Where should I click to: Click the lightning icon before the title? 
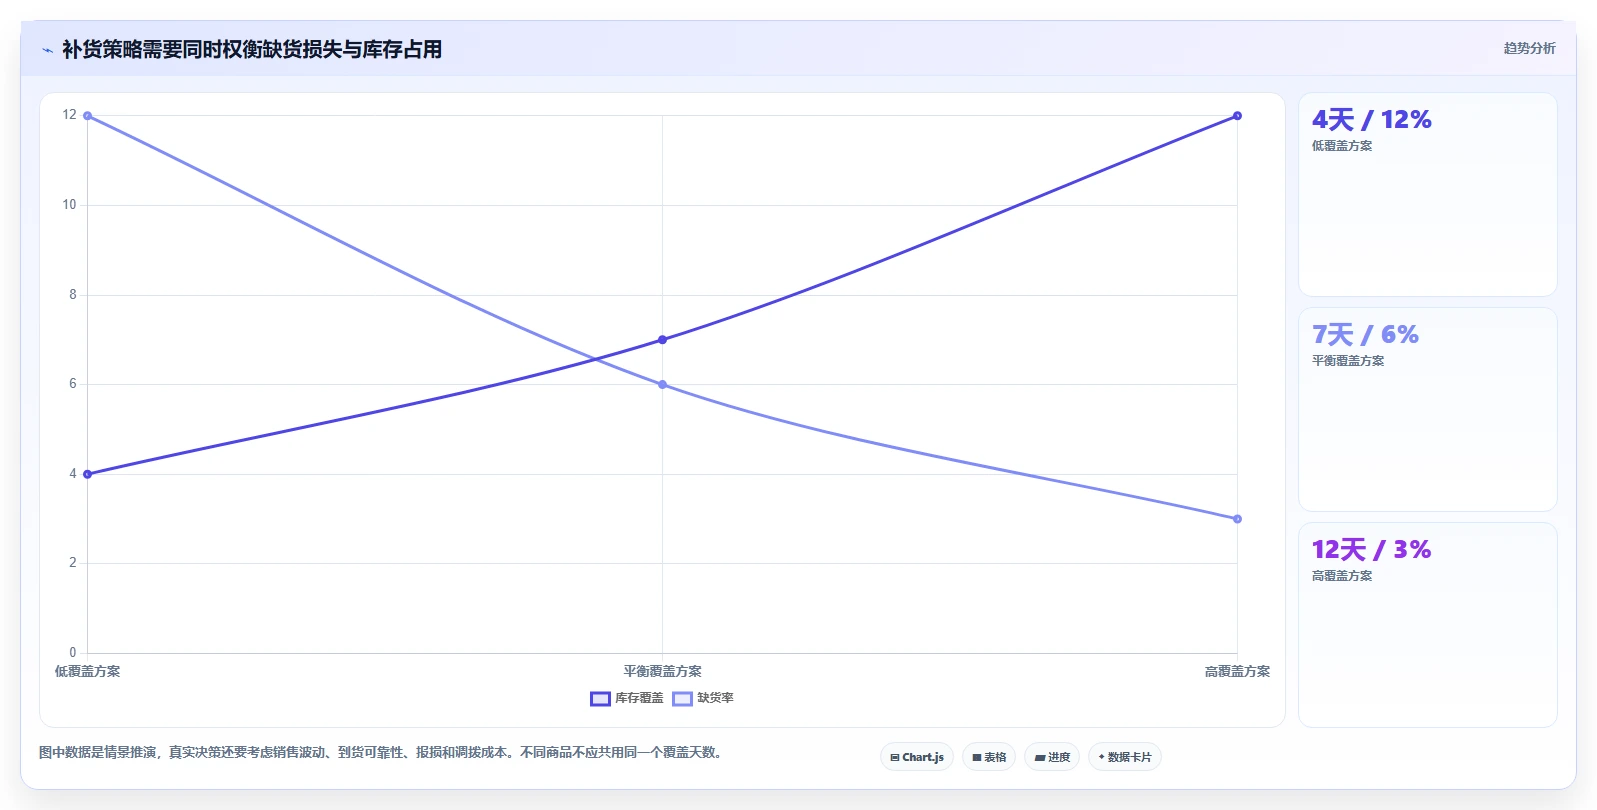48,50
